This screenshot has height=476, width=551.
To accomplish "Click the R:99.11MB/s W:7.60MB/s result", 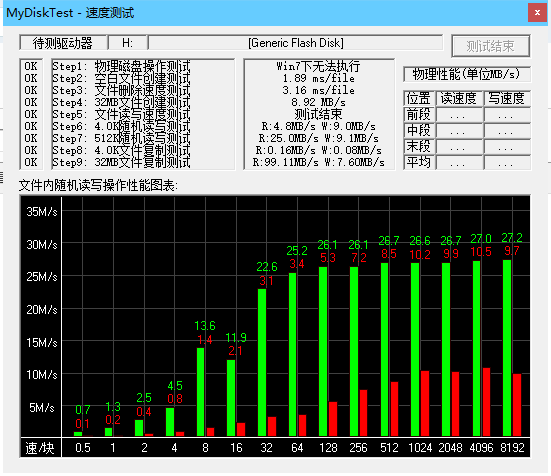I will click(x=318, y=162).
